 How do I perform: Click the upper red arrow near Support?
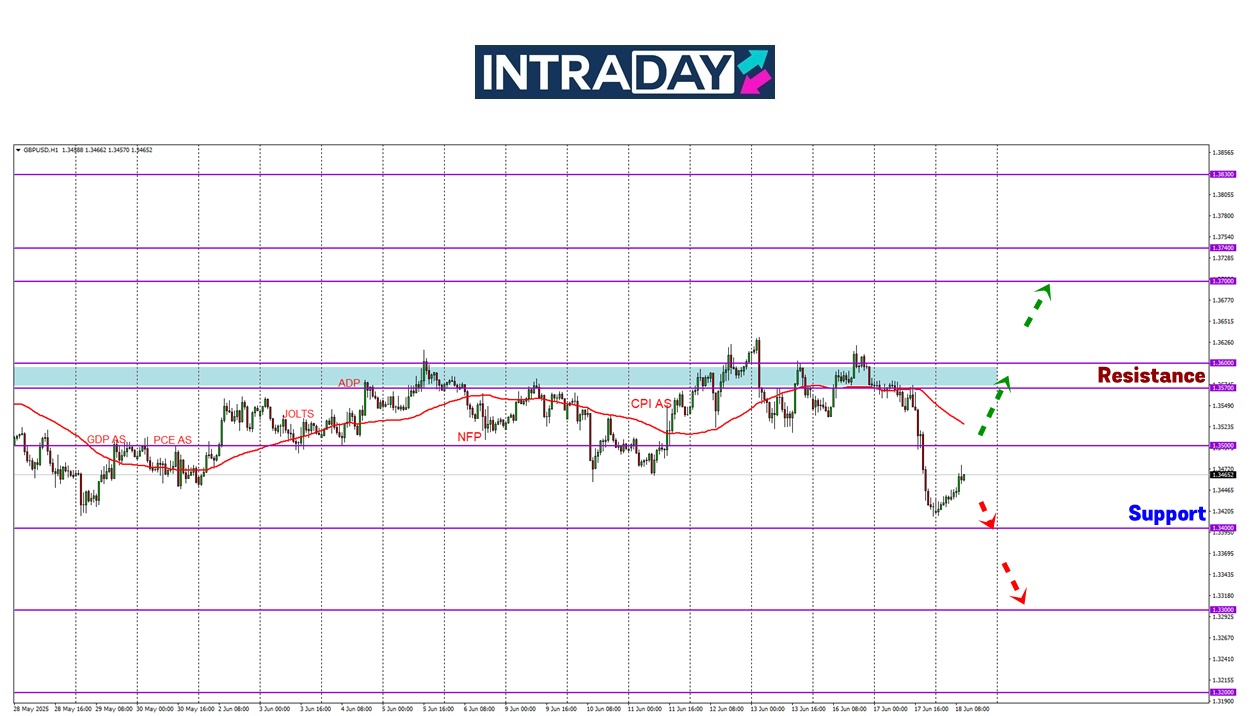[985, 513]
